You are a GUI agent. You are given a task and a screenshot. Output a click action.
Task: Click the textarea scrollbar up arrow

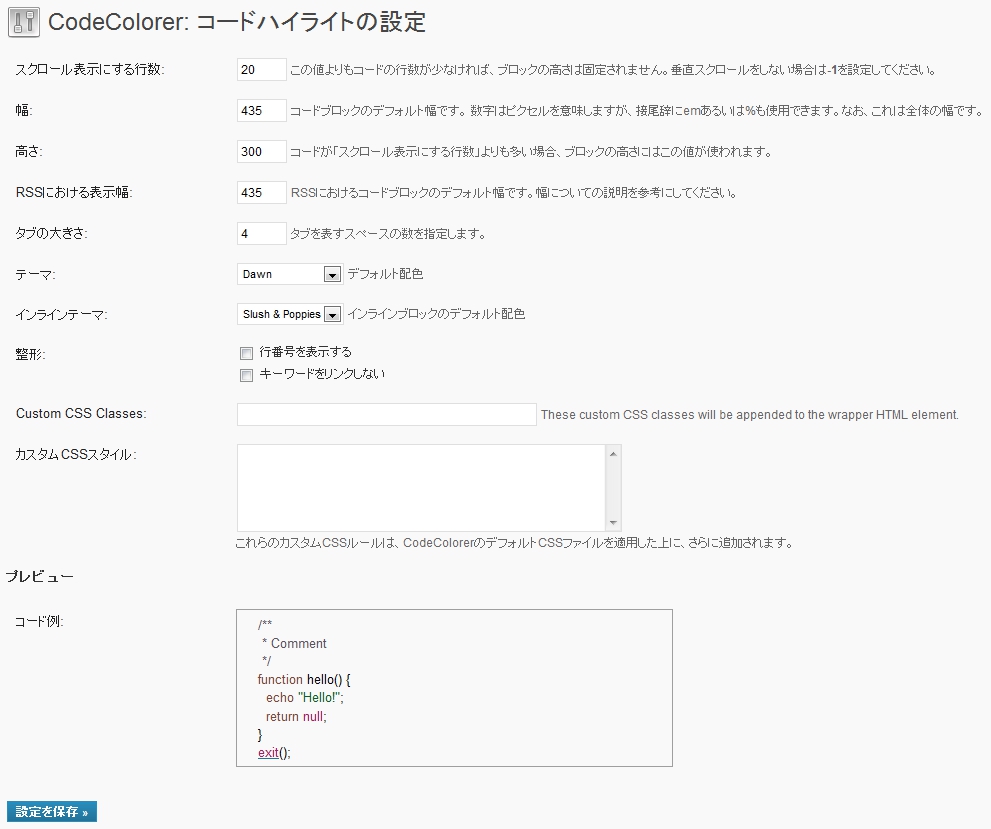(x=613, y=453)
